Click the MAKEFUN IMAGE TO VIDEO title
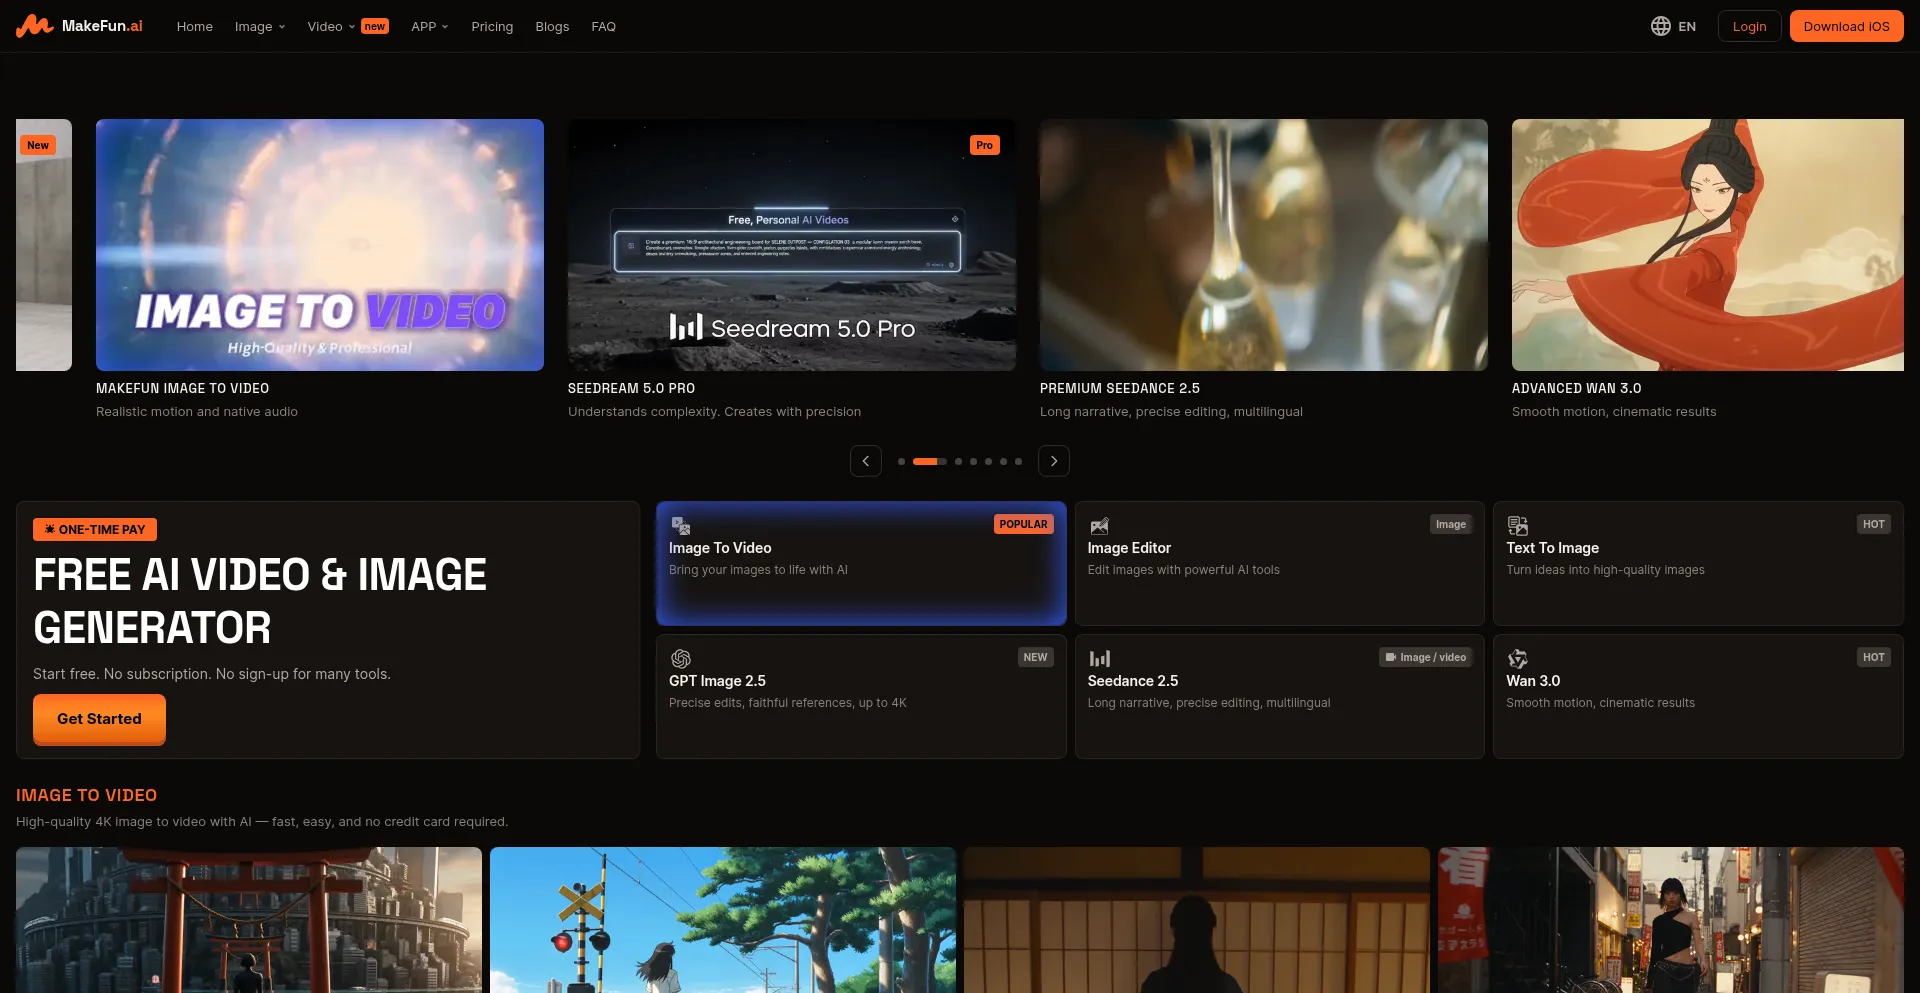Image resolution: width=1920 pixels, height=993 pixels. (x=182, y=388)
